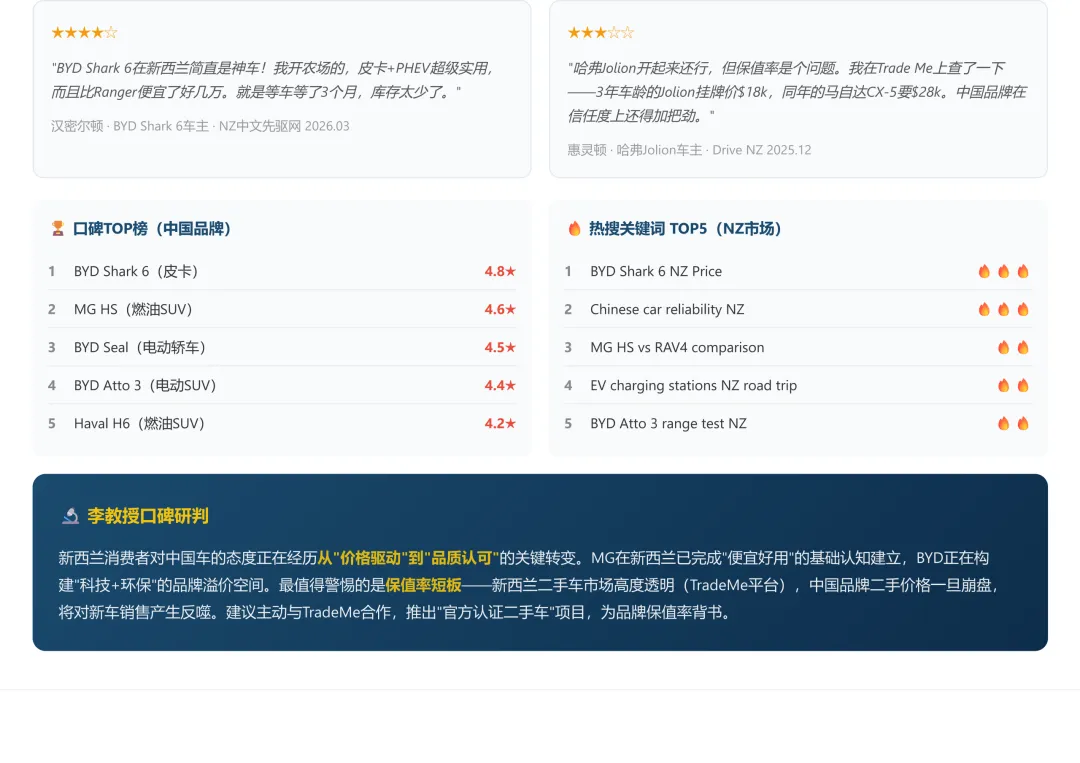Click the trophy icon beside 口碑TOP榜
Viewport: 1080px width, 763px height.
58,229
